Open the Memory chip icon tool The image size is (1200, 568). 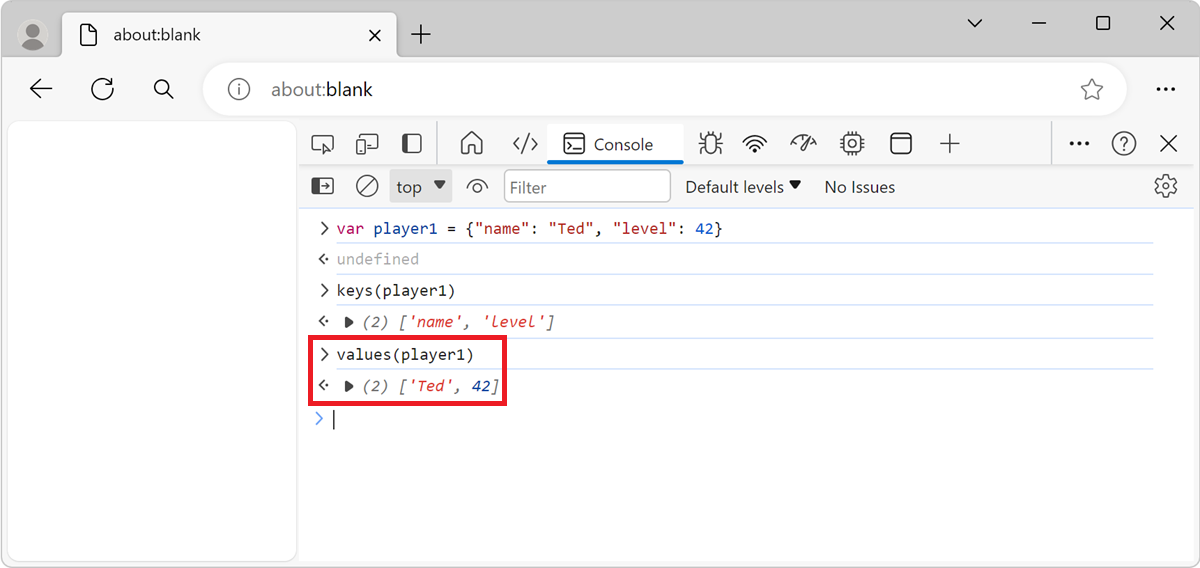(852, 144)
